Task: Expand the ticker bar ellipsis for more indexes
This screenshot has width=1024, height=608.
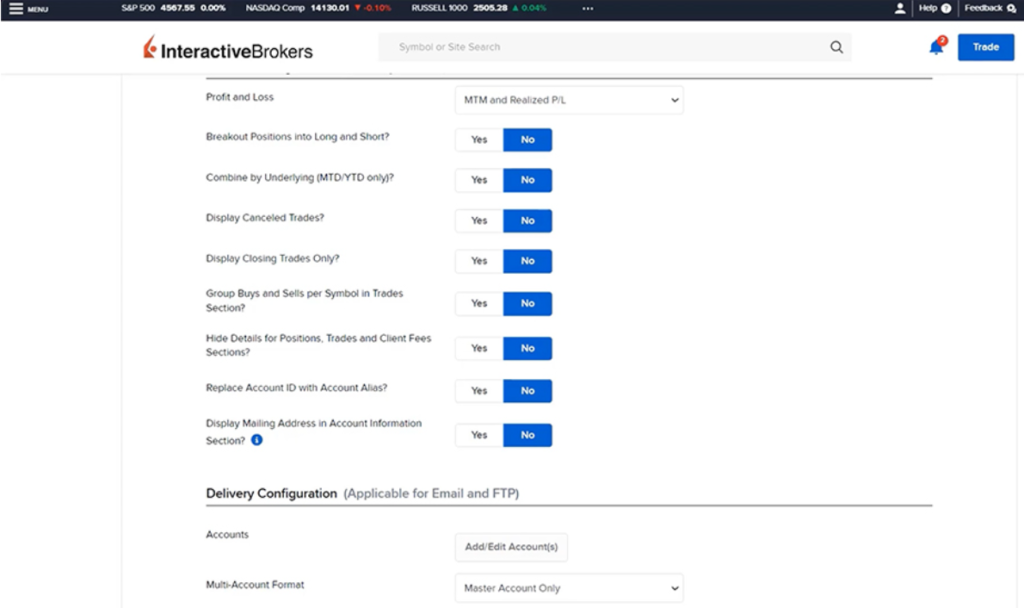Action: click(587, 8)
